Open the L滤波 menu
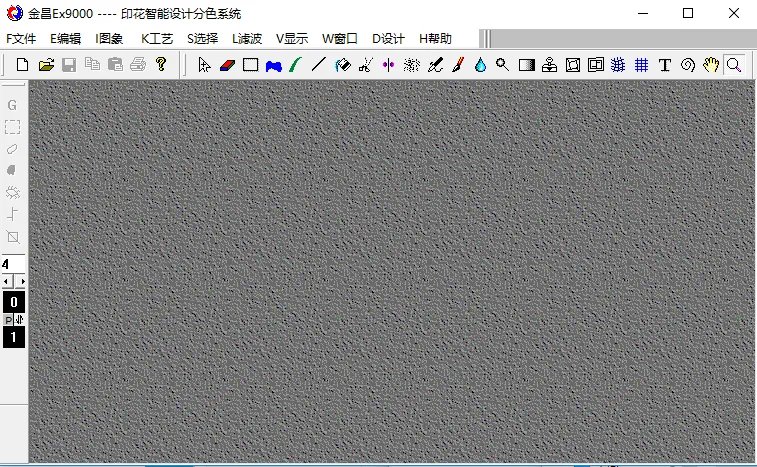757x467 pixels. pos(246,39)
